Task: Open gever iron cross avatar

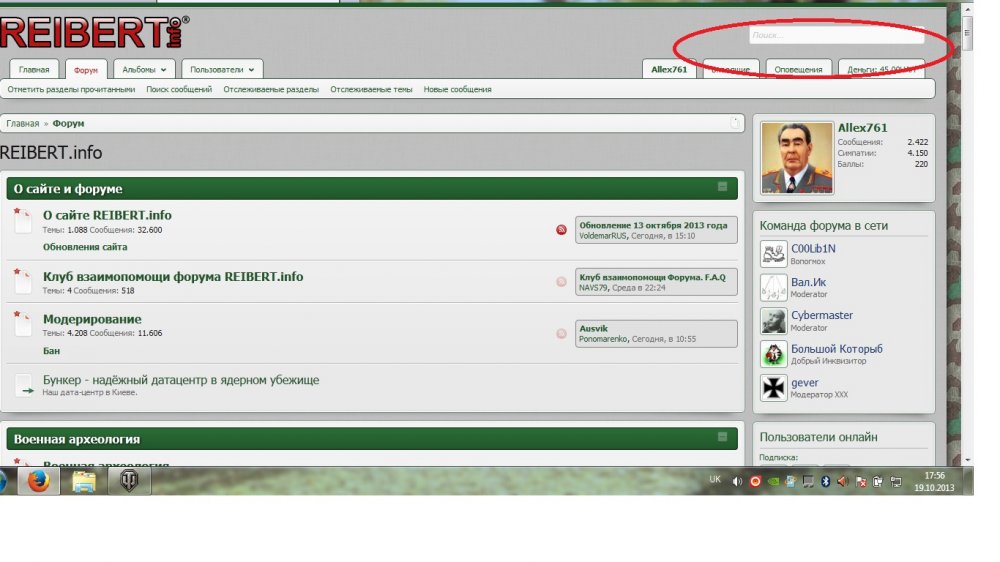Action: [774, 388]
